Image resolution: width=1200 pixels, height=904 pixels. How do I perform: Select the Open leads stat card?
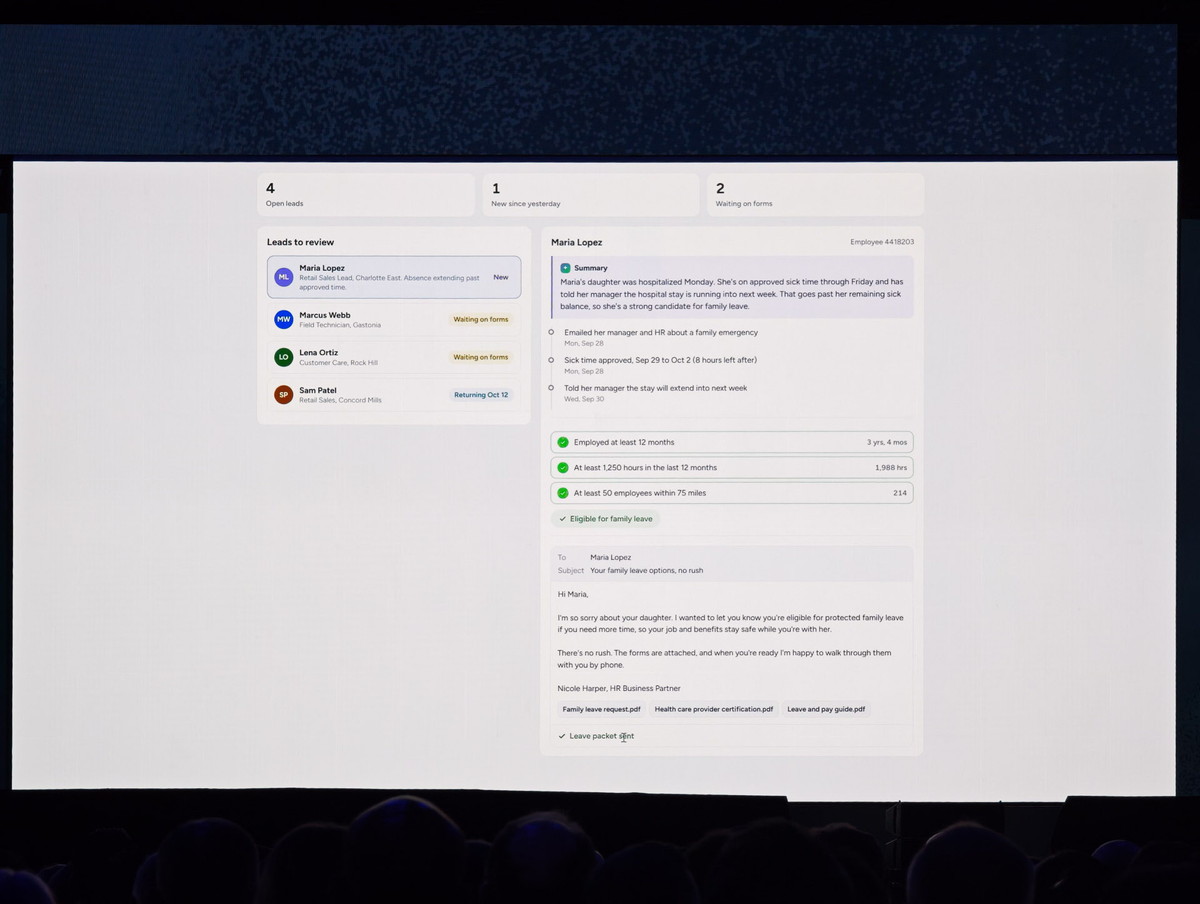pos(366,194)
